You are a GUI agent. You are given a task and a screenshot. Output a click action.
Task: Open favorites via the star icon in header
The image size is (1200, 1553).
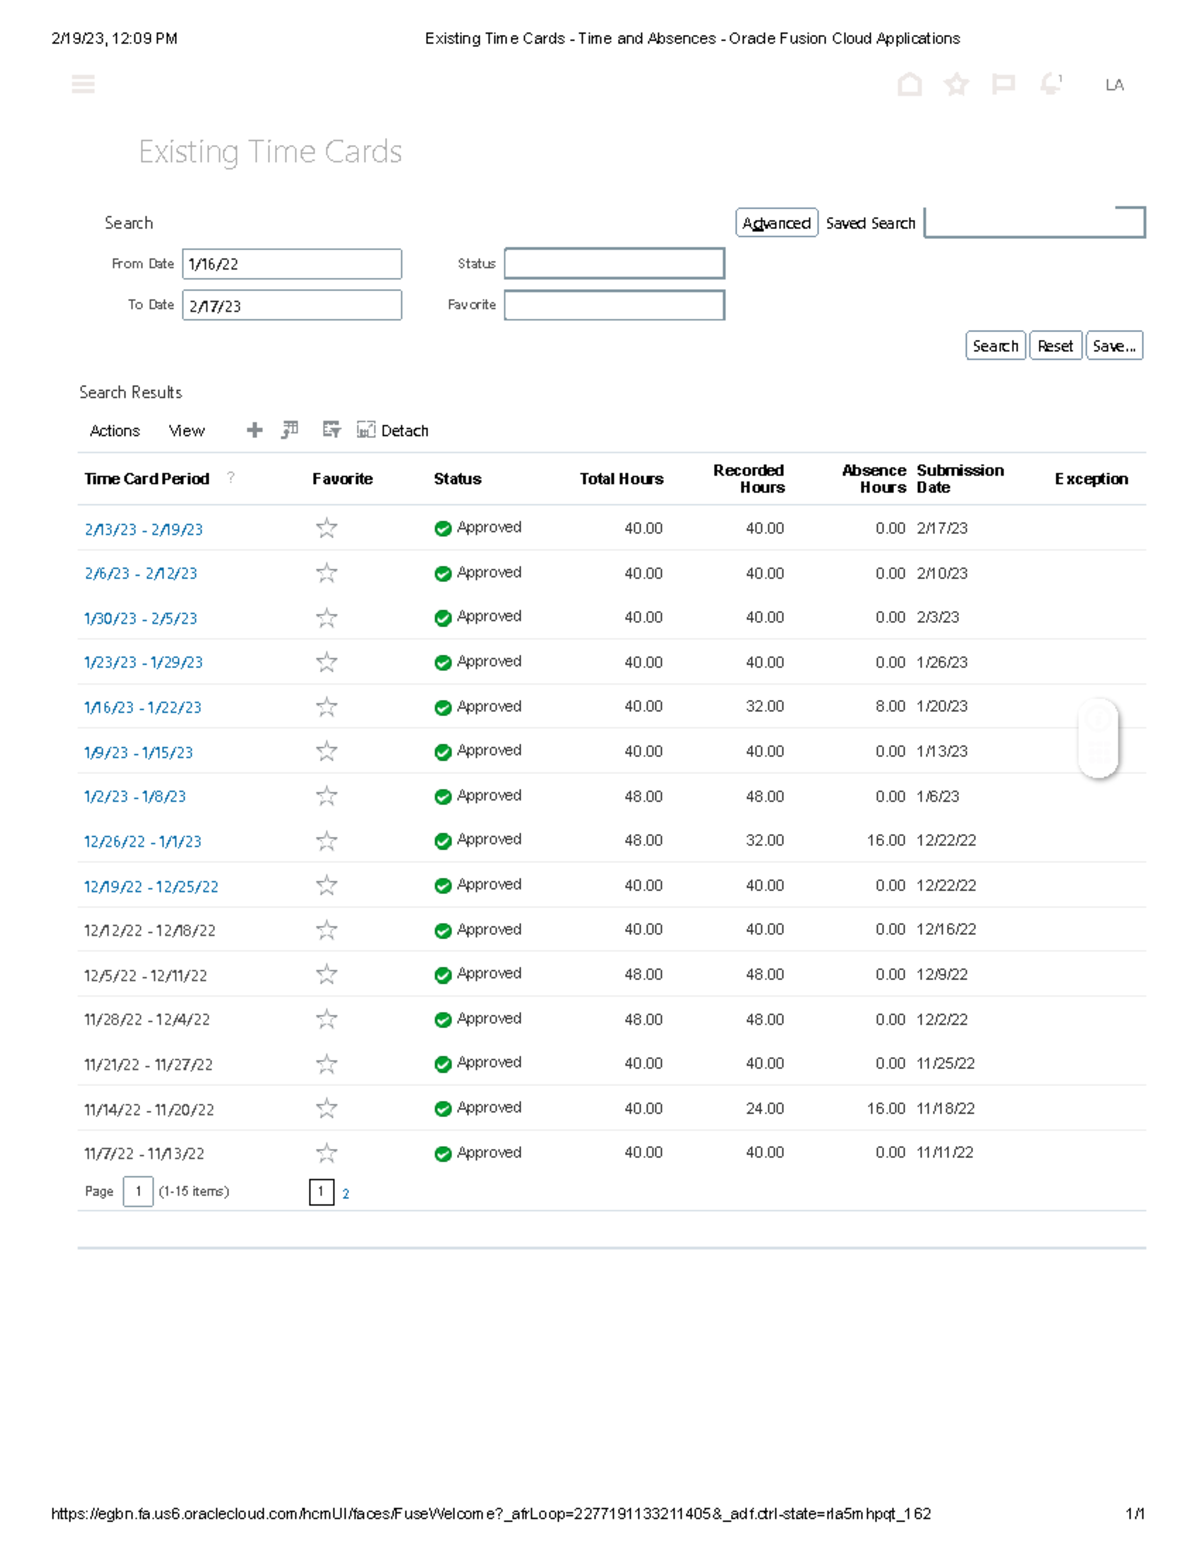(x=956, y=85)
